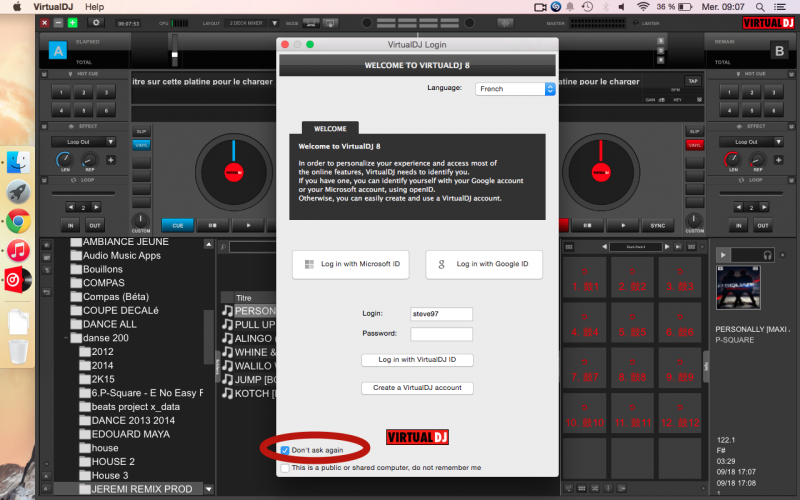Open the Language dropdown set to French
This screenshot has width=800, height=500.
pyautogui.click(x=514, y=89)
